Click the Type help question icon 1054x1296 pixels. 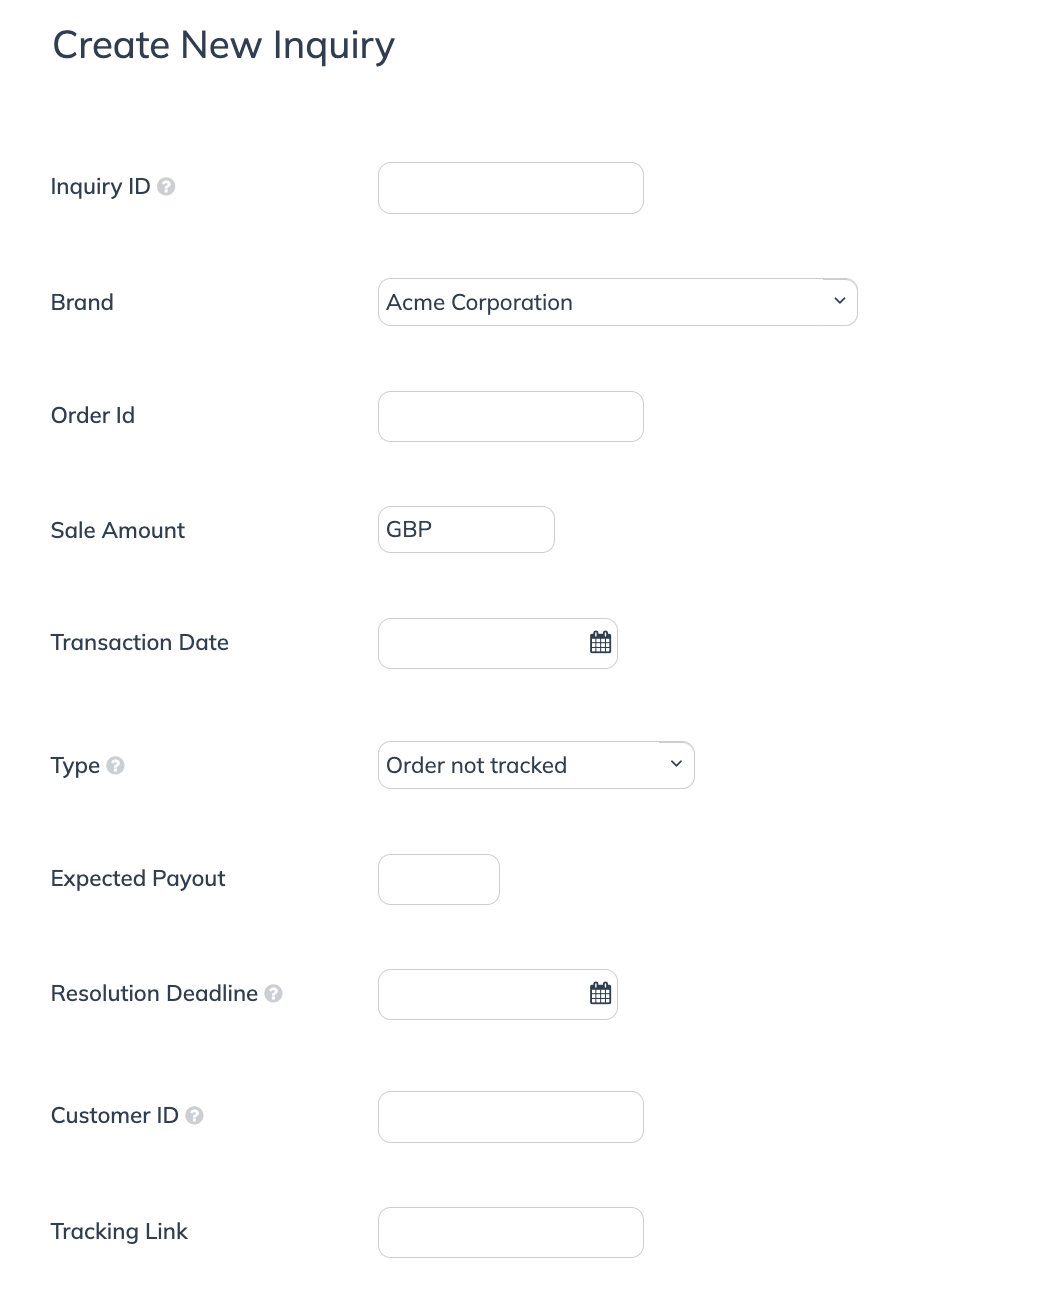116,766
